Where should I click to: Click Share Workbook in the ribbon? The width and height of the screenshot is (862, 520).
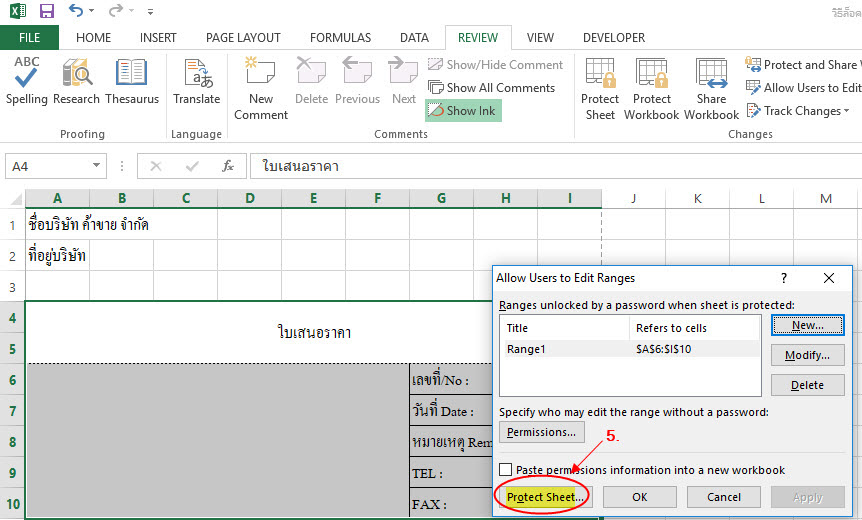(711, 89)
